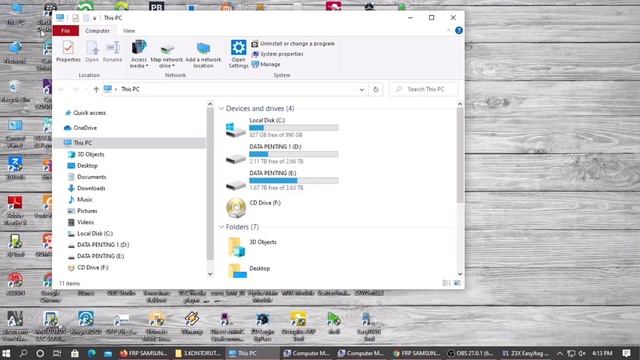Open address bar history dropdown
The width and height of the screenshot is (640, 360).
coord(362,89)
